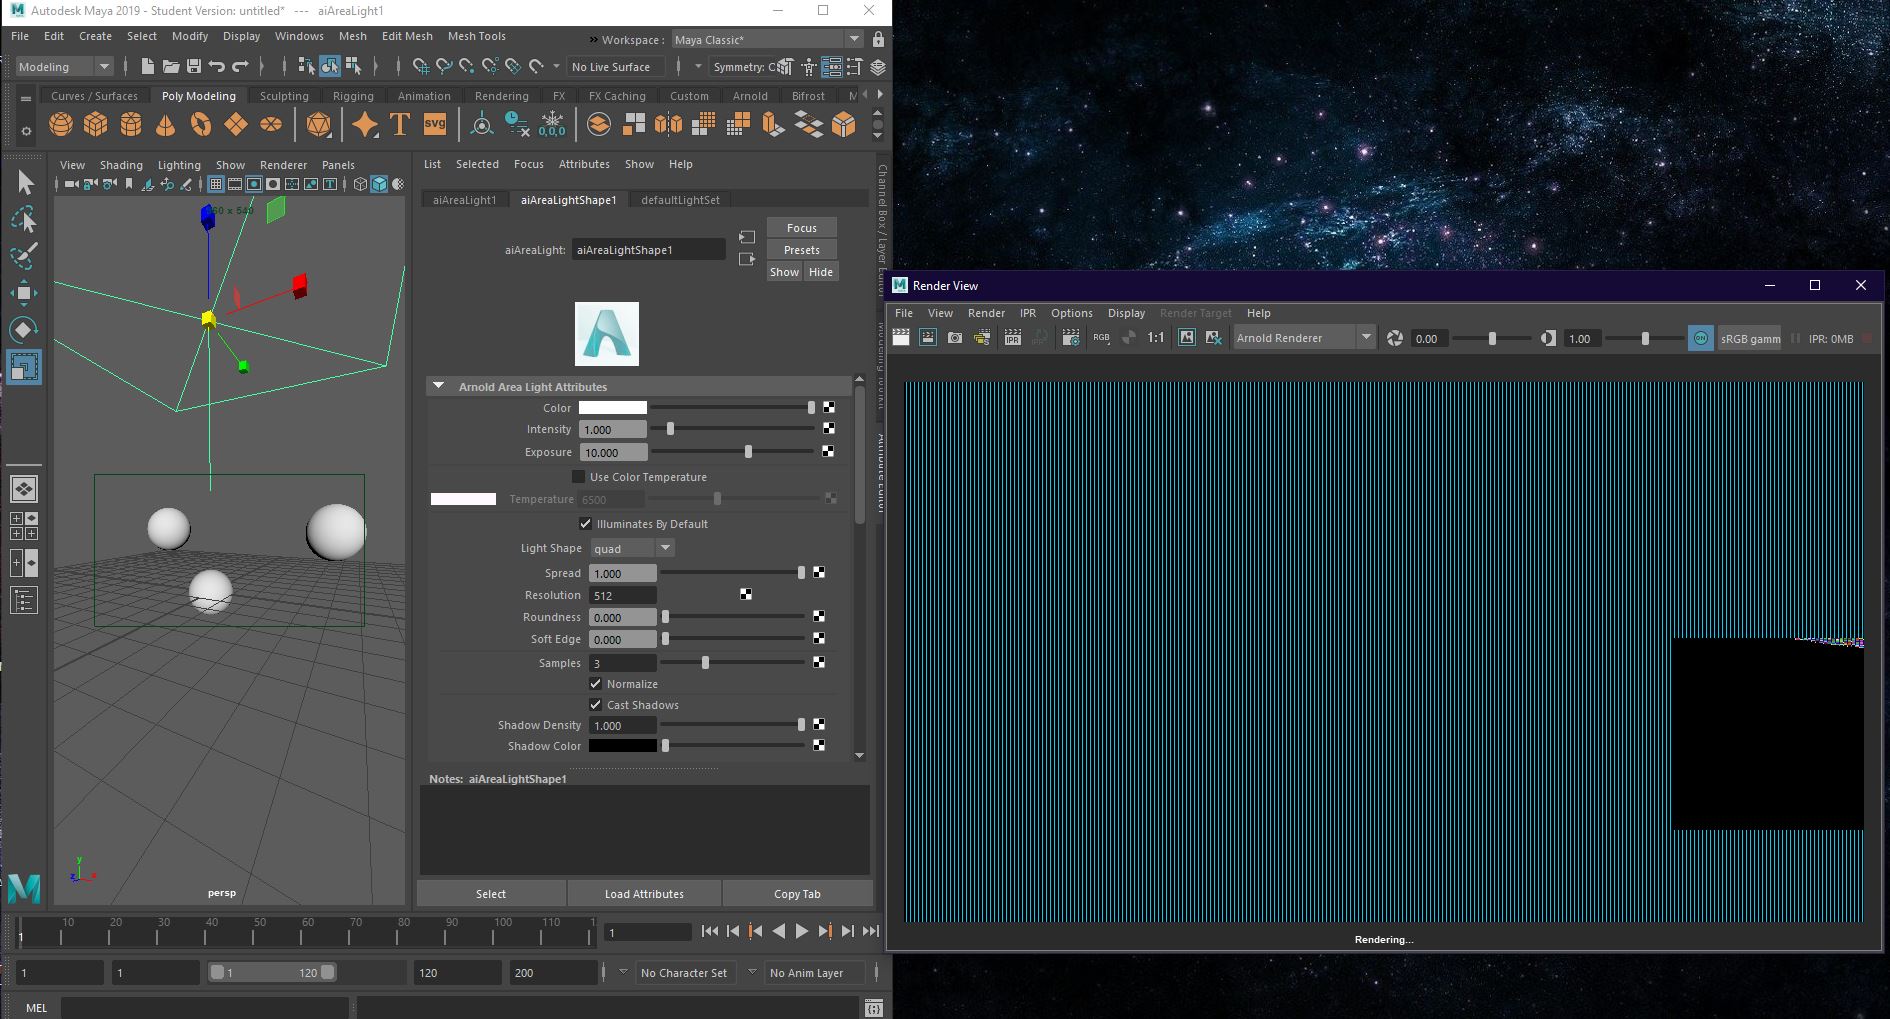Click Select button at Attribute Editor bottom
This screenshot has width=1890, height=1019.
(x=491, y=894)
